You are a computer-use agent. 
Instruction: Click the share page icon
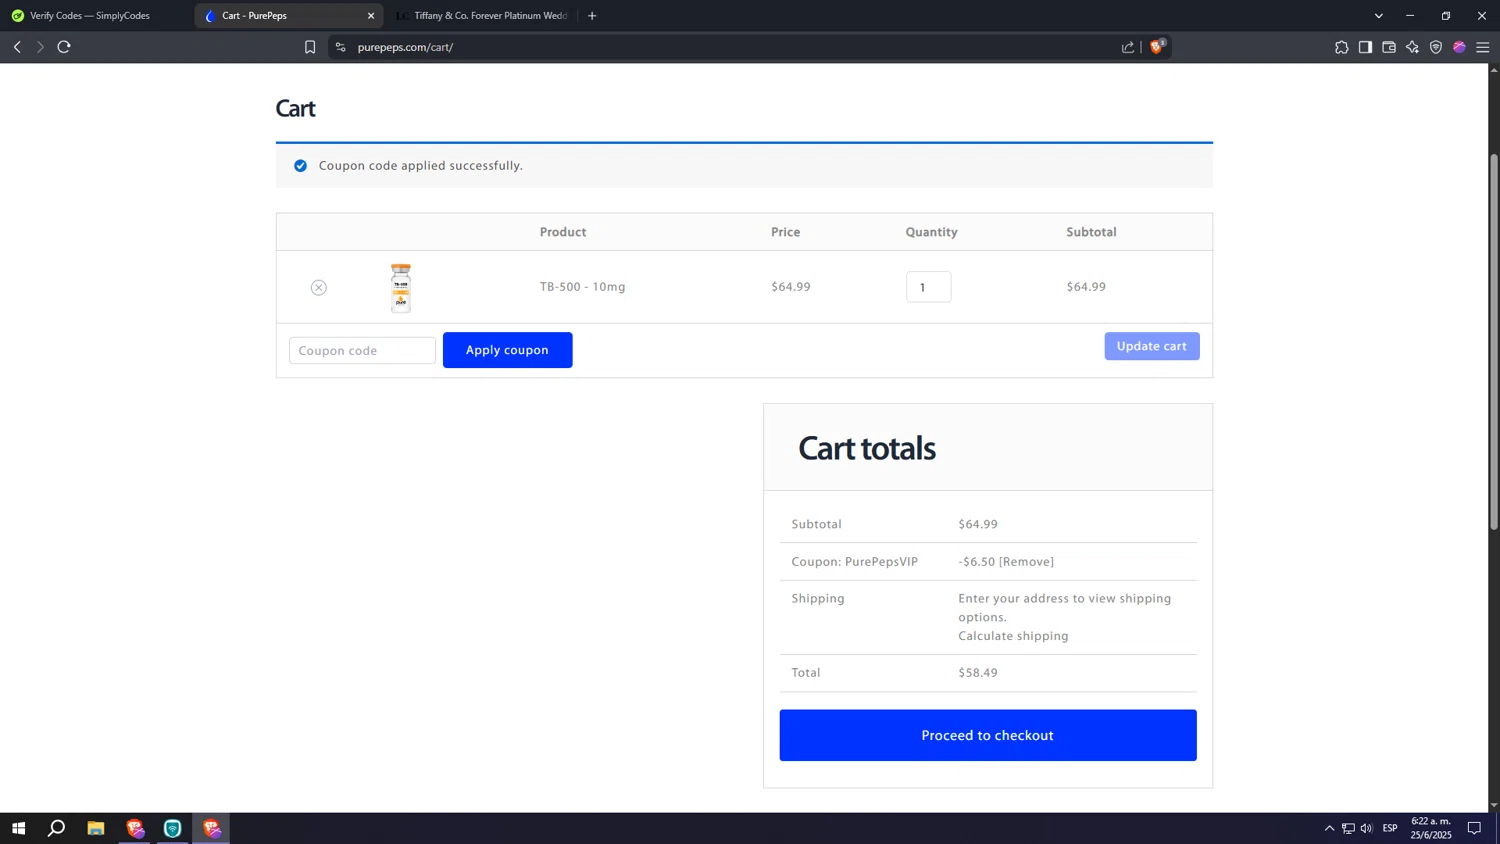pos(1128,47)
